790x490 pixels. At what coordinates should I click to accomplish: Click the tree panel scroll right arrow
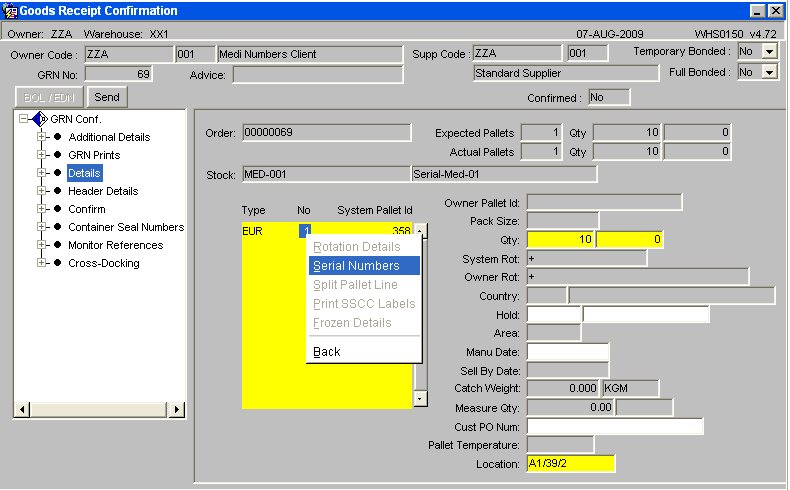[x=176, y=409]
